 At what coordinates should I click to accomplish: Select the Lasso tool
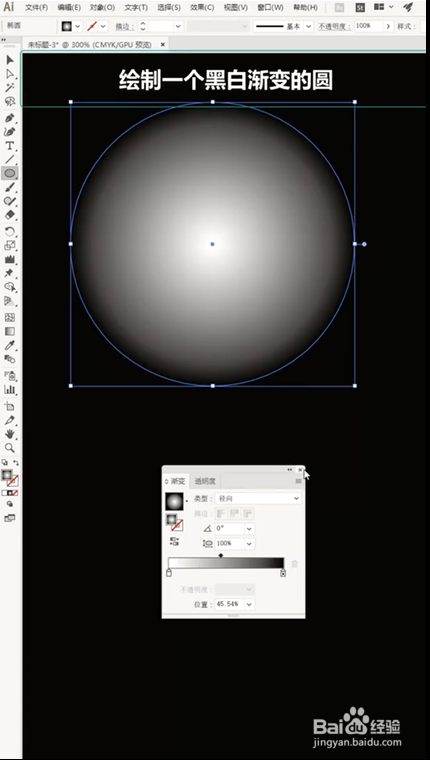(10, 101)
